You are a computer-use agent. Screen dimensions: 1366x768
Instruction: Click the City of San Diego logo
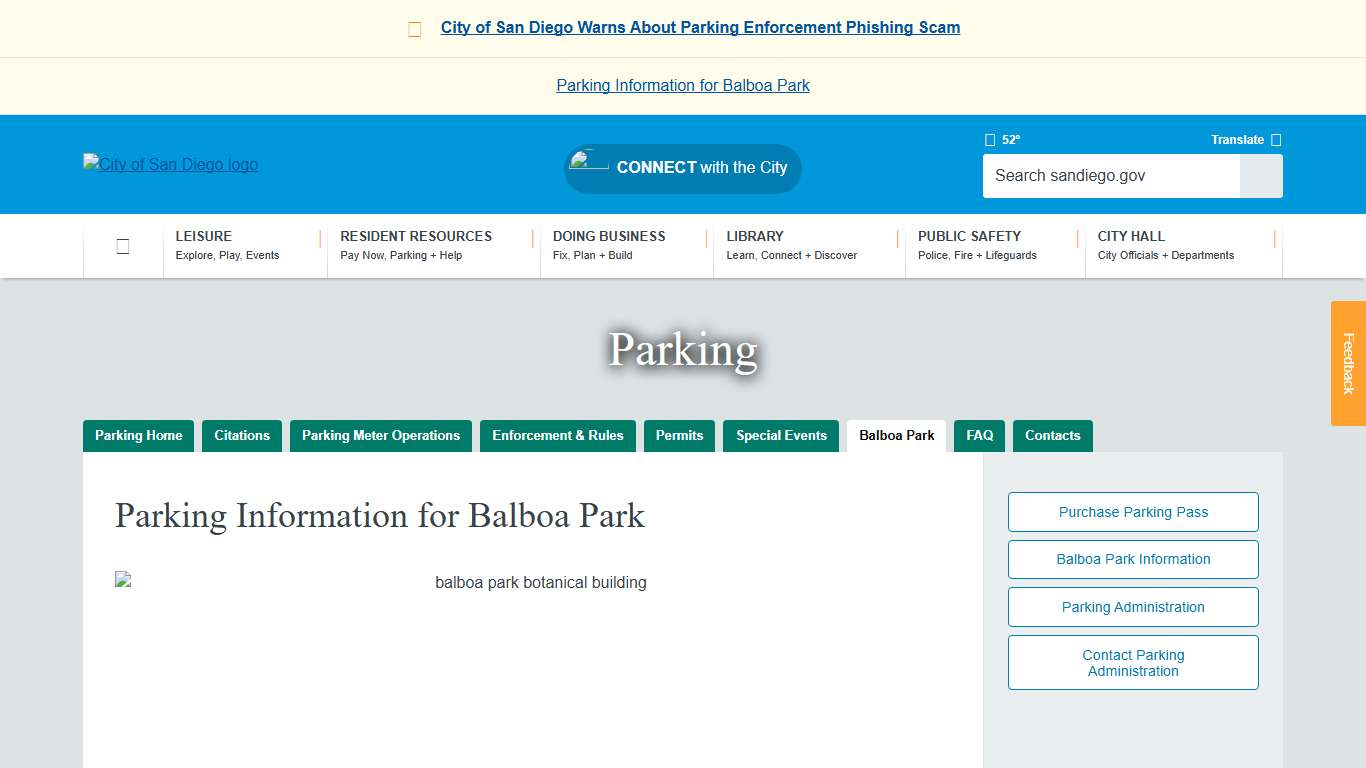170,164
